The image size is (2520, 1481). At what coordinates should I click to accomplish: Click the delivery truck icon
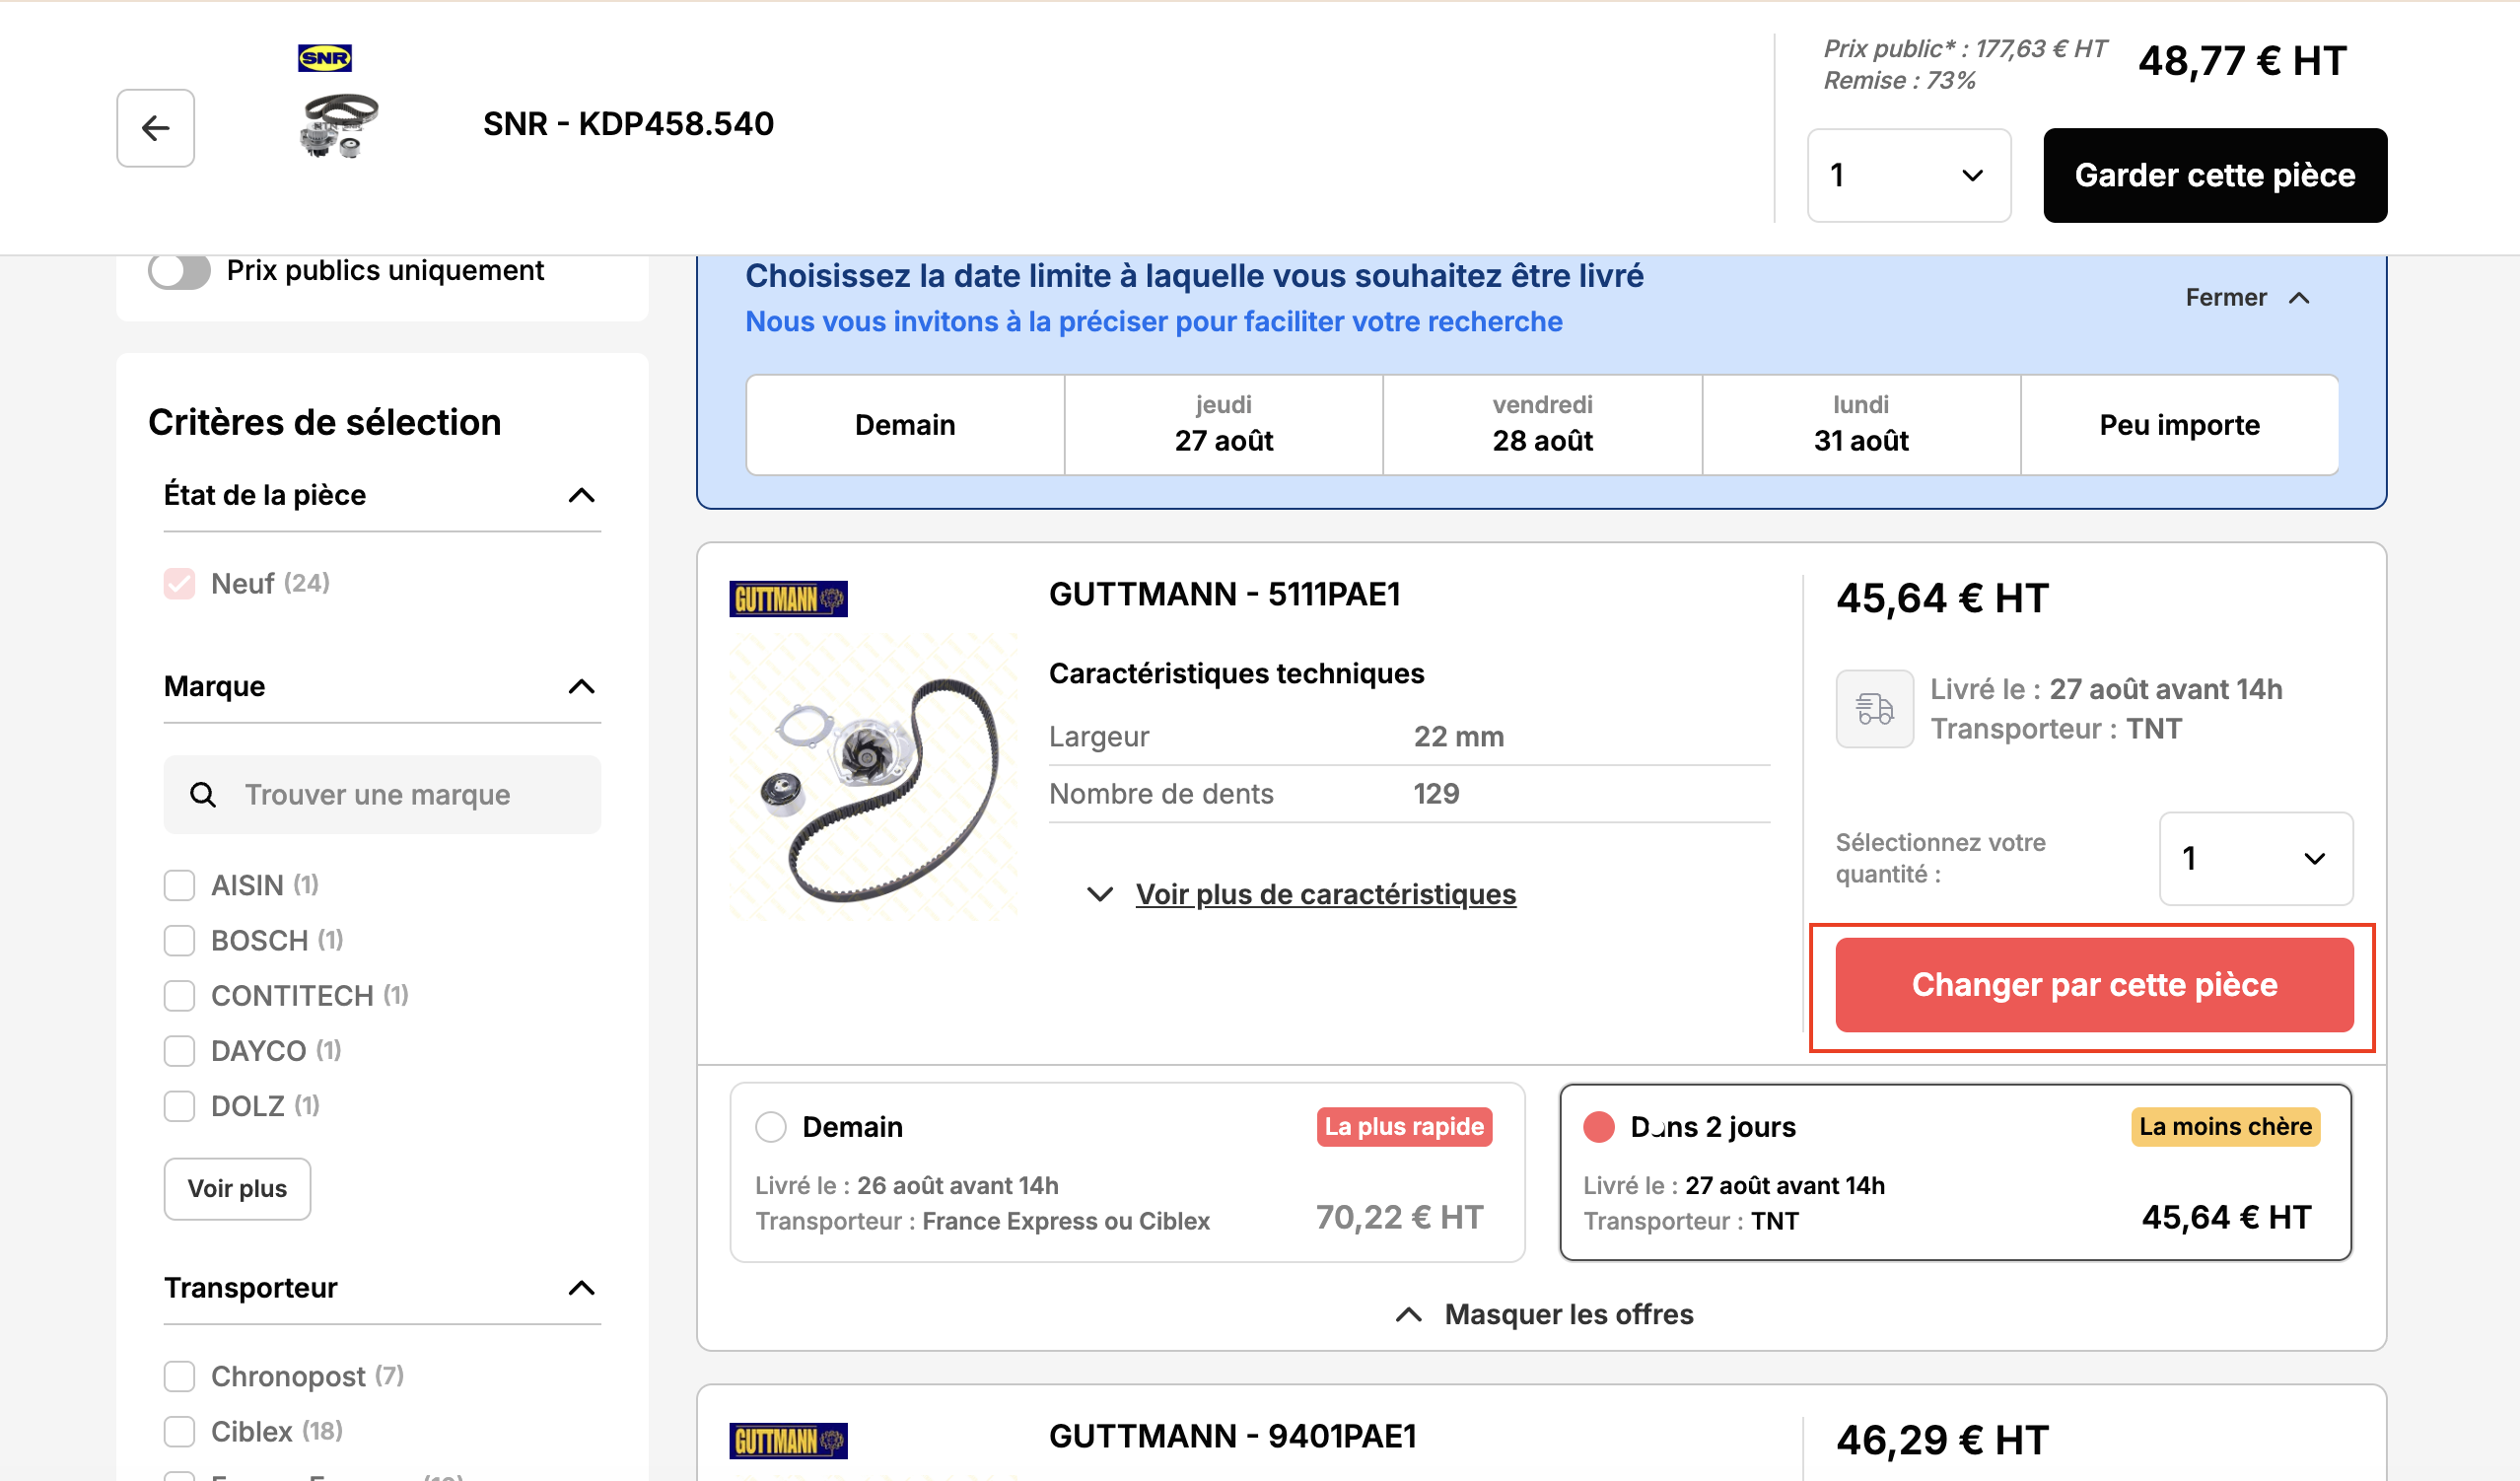click(x=1874, y=709)
